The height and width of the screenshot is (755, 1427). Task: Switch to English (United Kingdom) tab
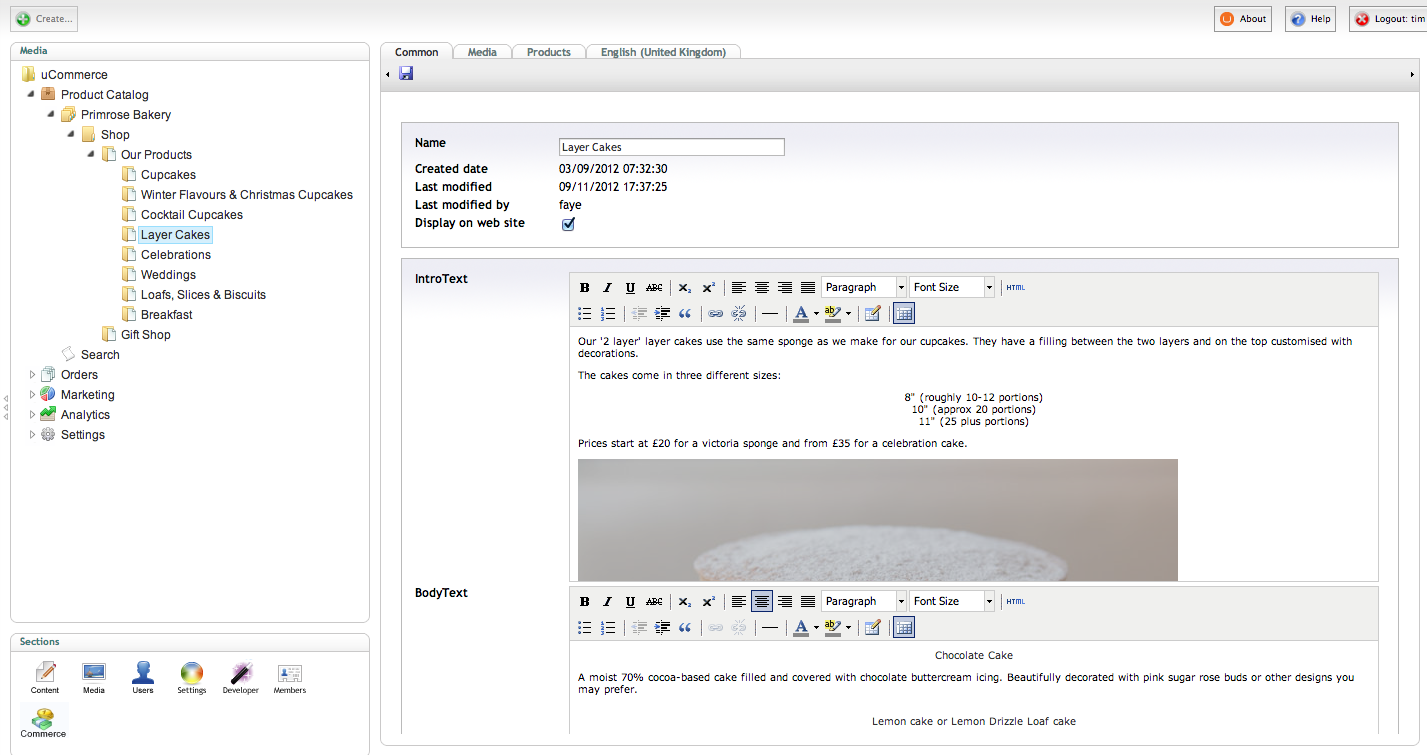(x=663, y=52)
